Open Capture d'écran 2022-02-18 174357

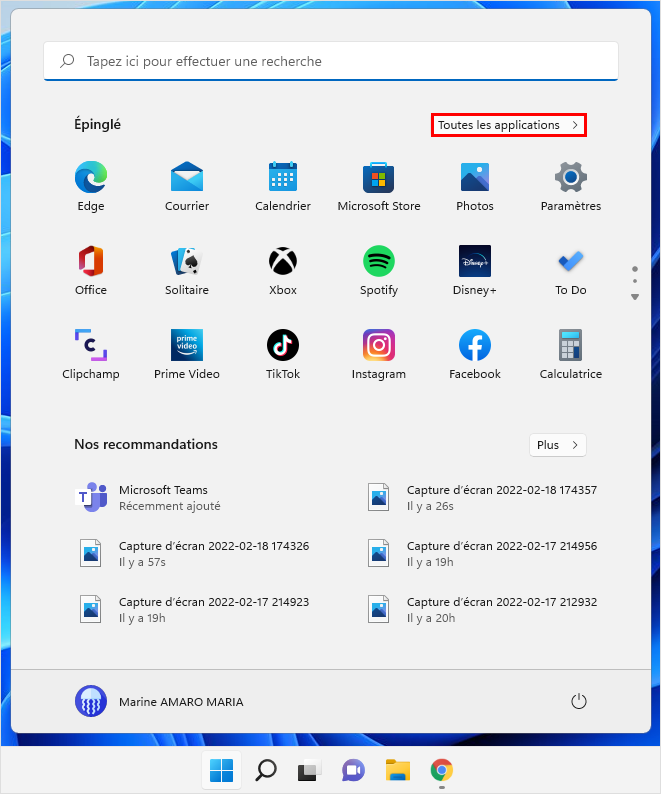click(482, 497)
